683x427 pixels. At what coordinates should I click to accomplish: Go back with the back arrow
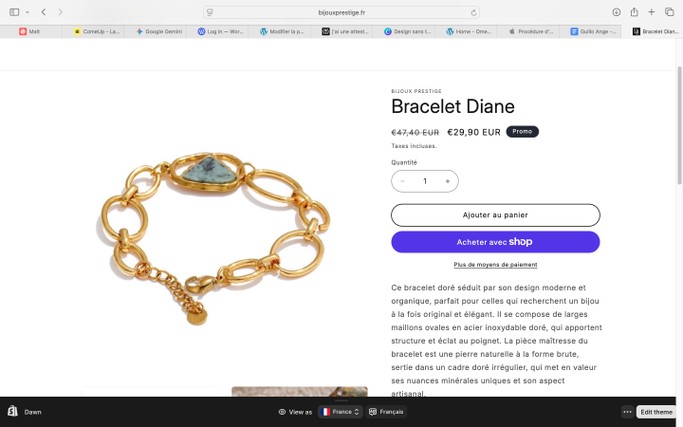tap(44, 12)
